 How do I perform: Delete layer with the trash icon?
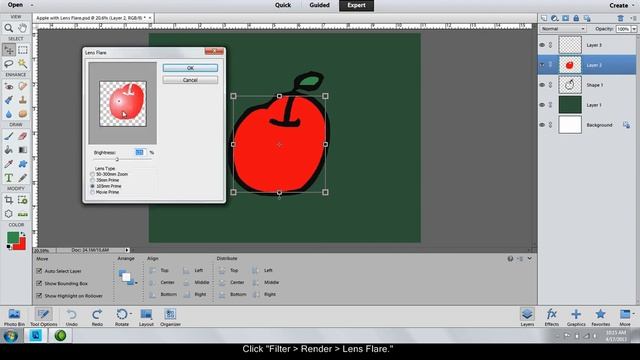[620, 18]
